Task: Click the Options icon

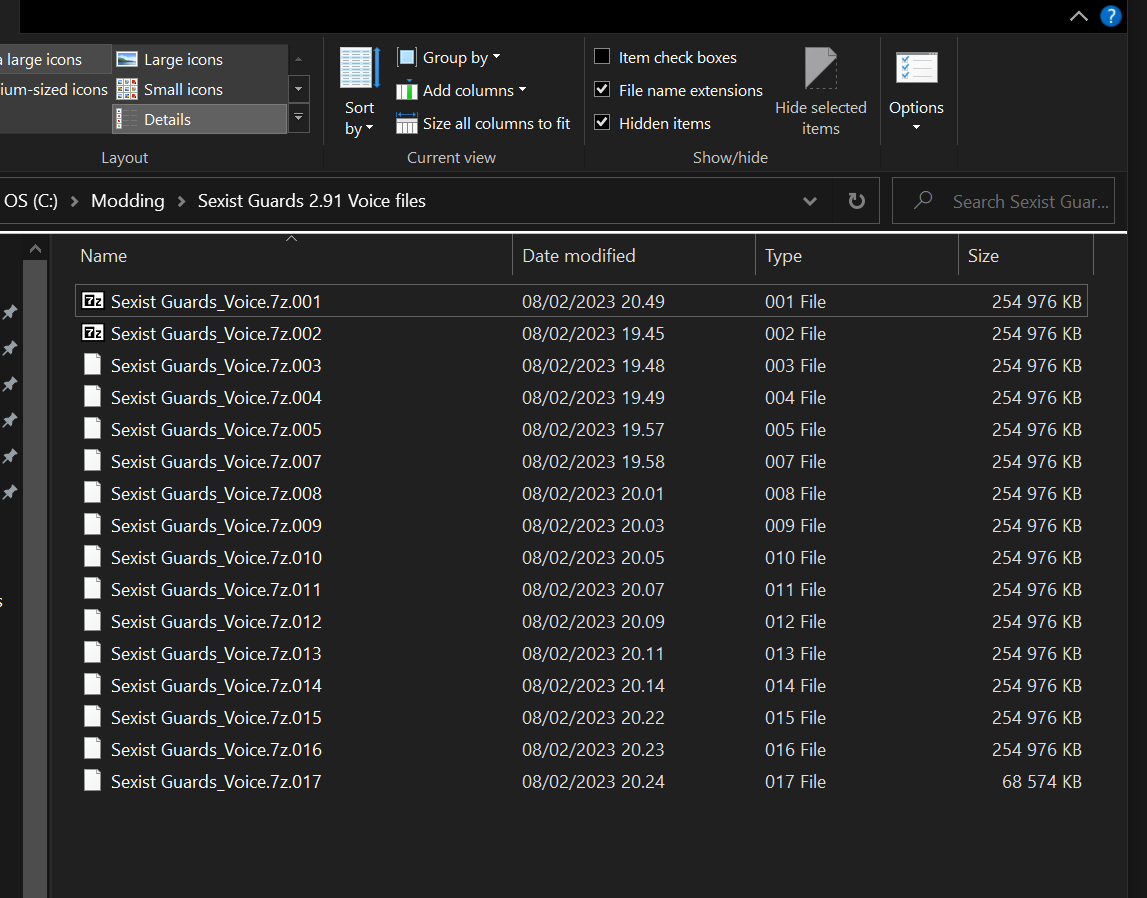Action: coord(916,69)
